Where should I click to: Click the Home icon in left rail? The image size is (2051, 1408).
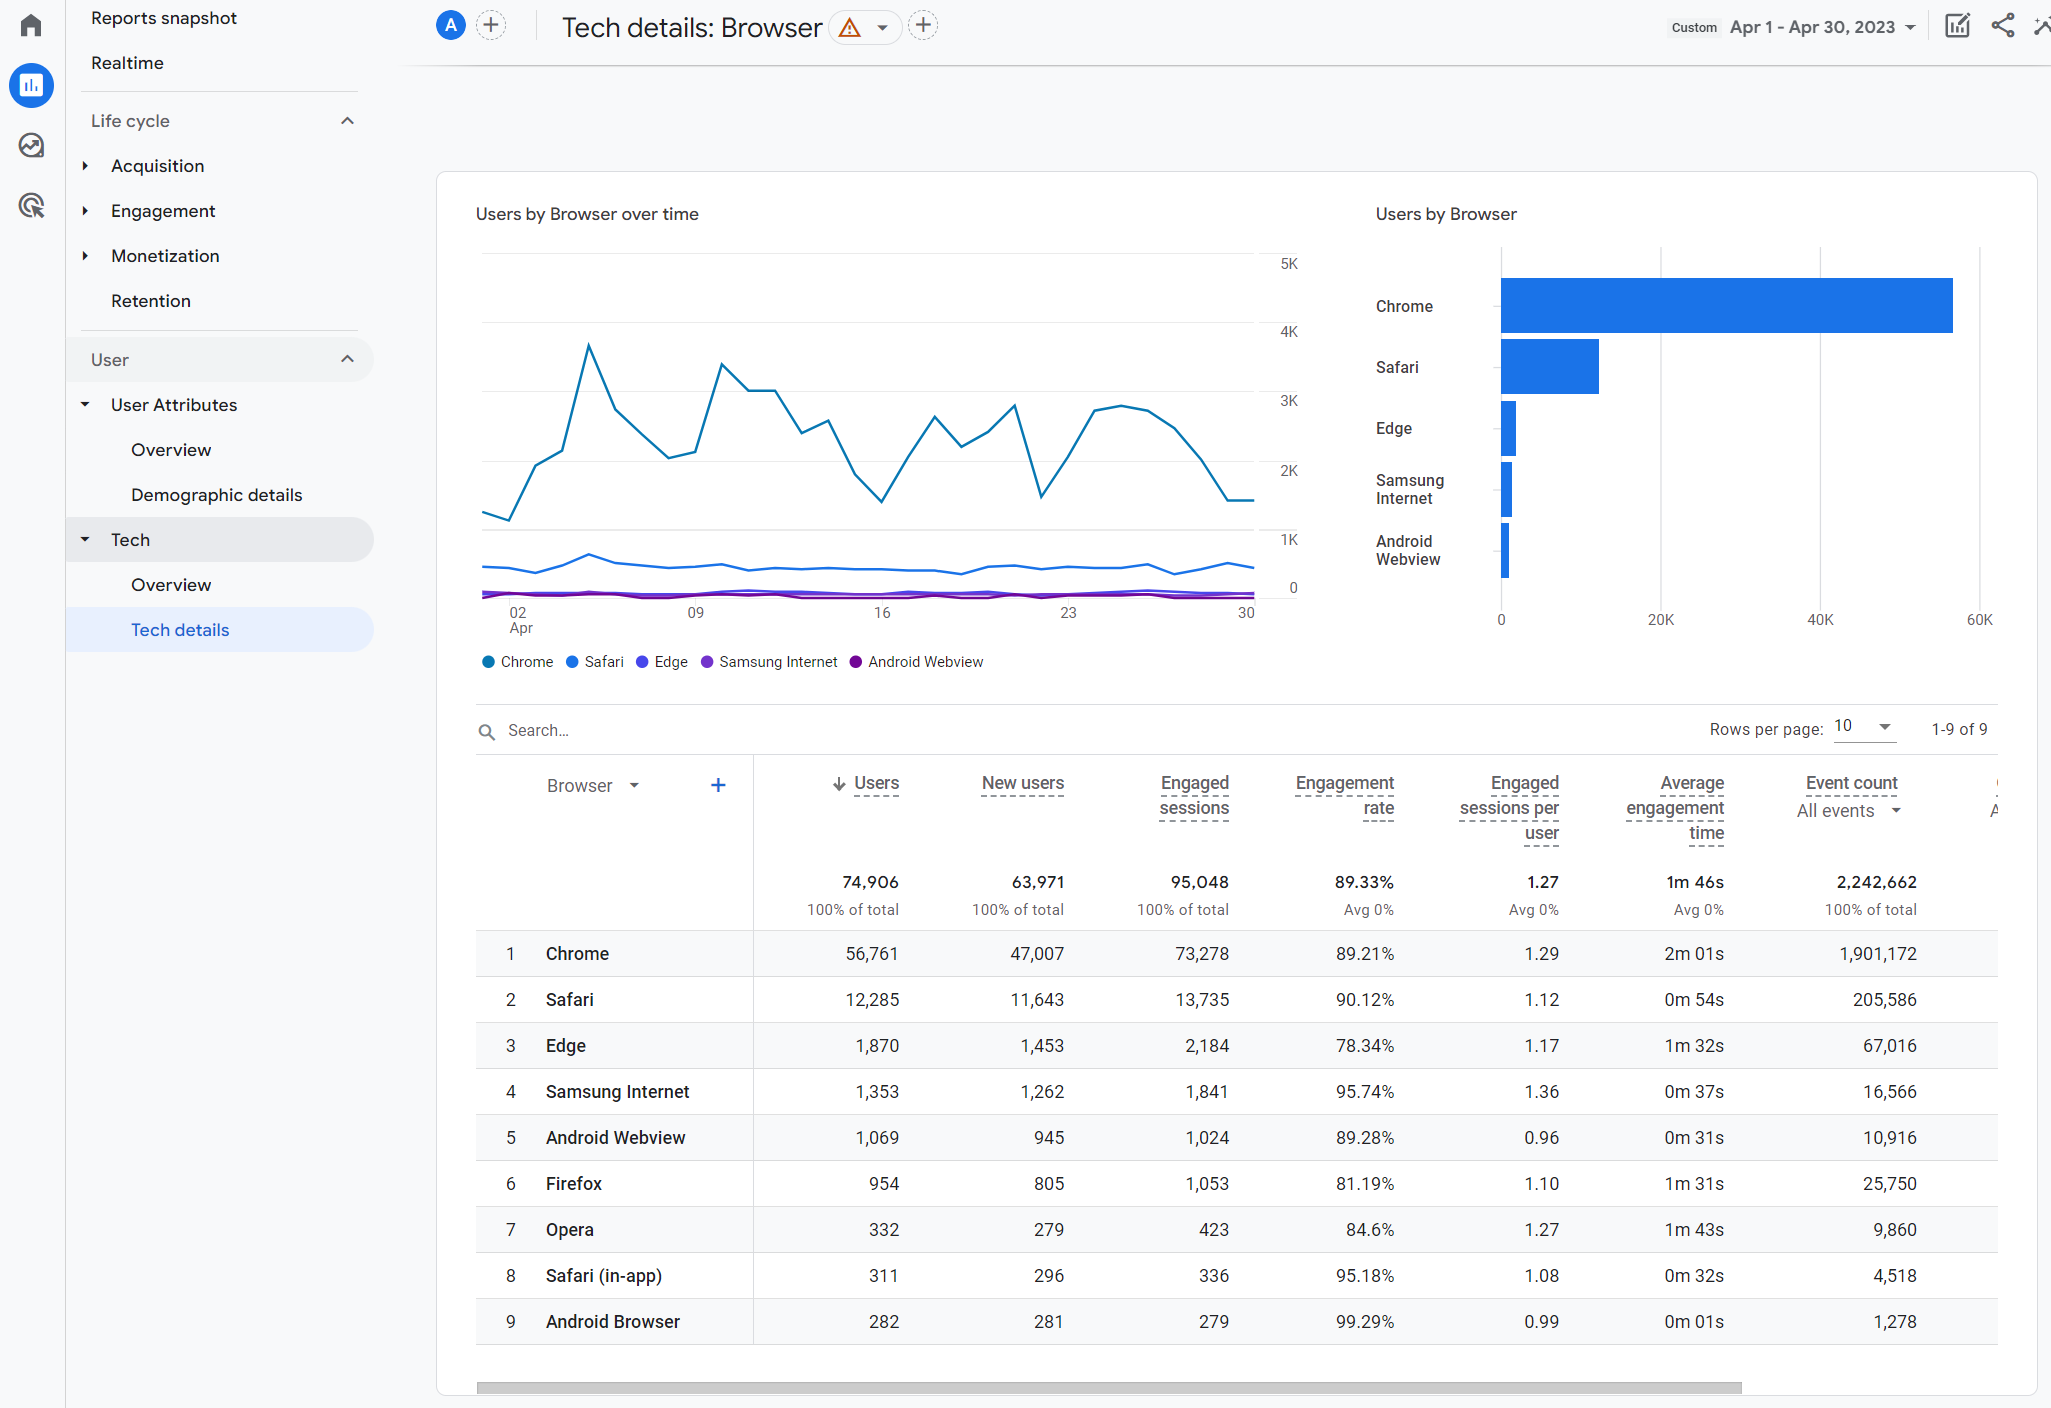click(x=31, y=25)
